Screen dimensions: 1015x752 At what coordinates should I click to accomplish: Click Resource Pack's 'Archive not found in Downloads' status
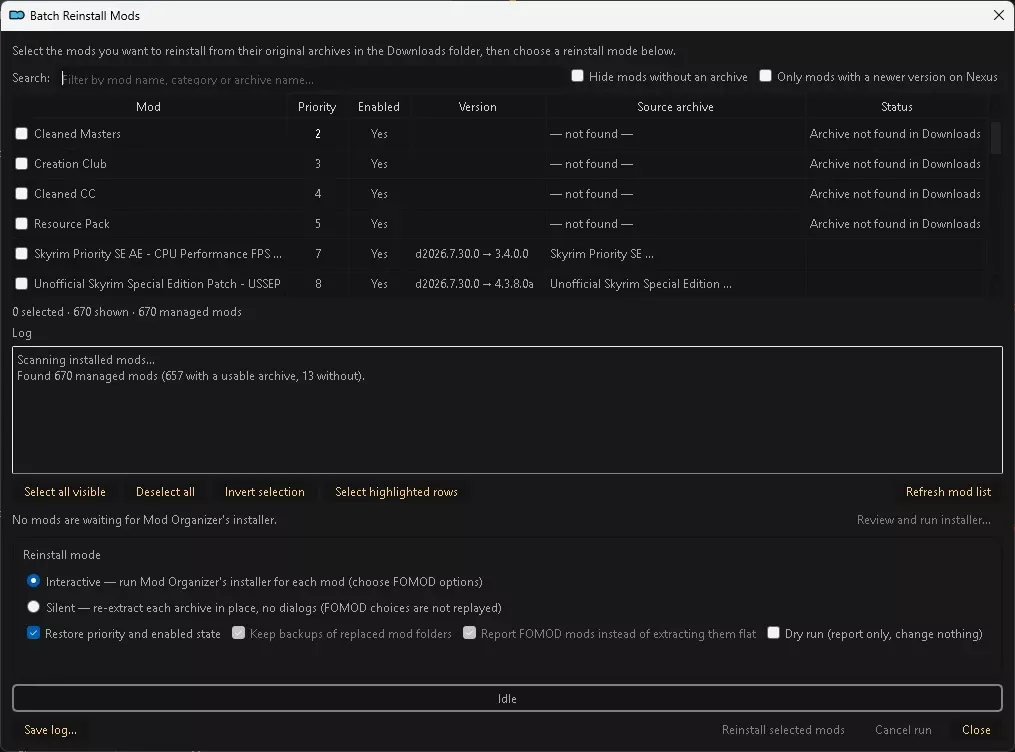(x=895, y=224)
